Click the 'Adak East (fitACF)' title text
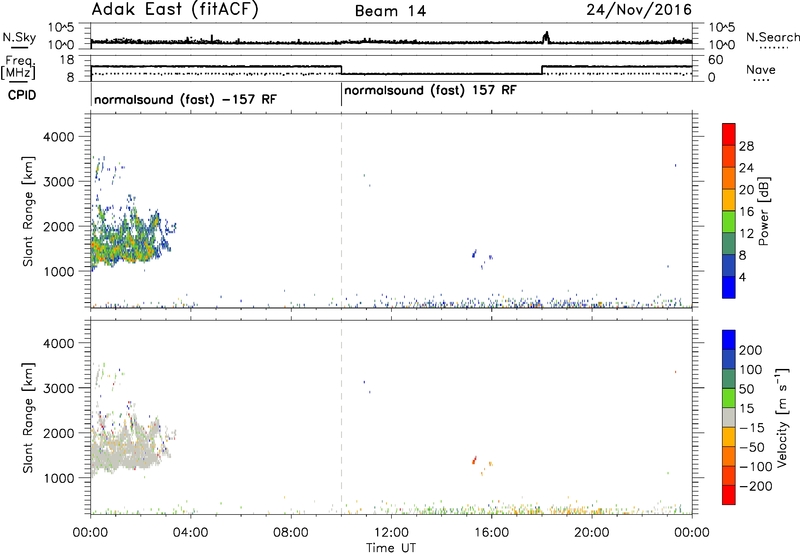This screenshot has height=554, width=800. pos(175,10)
